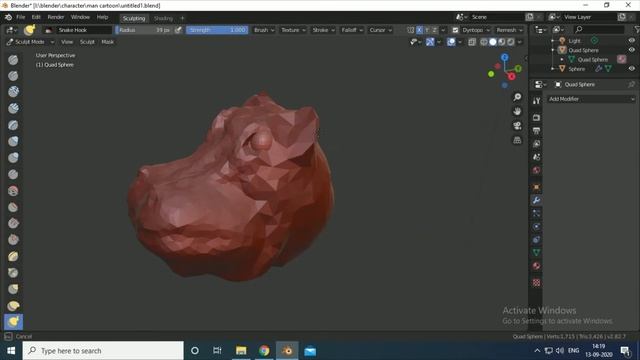Open the Render properties tab

[x=536, y=118]
